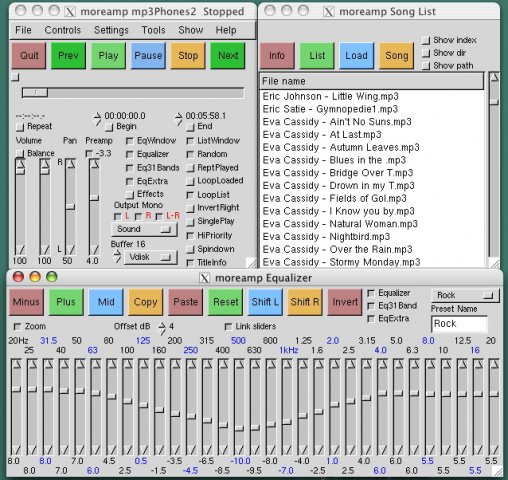Viewport: 508px width, 480px height.
Task: Start playback with the Play button
Action: 108,56
